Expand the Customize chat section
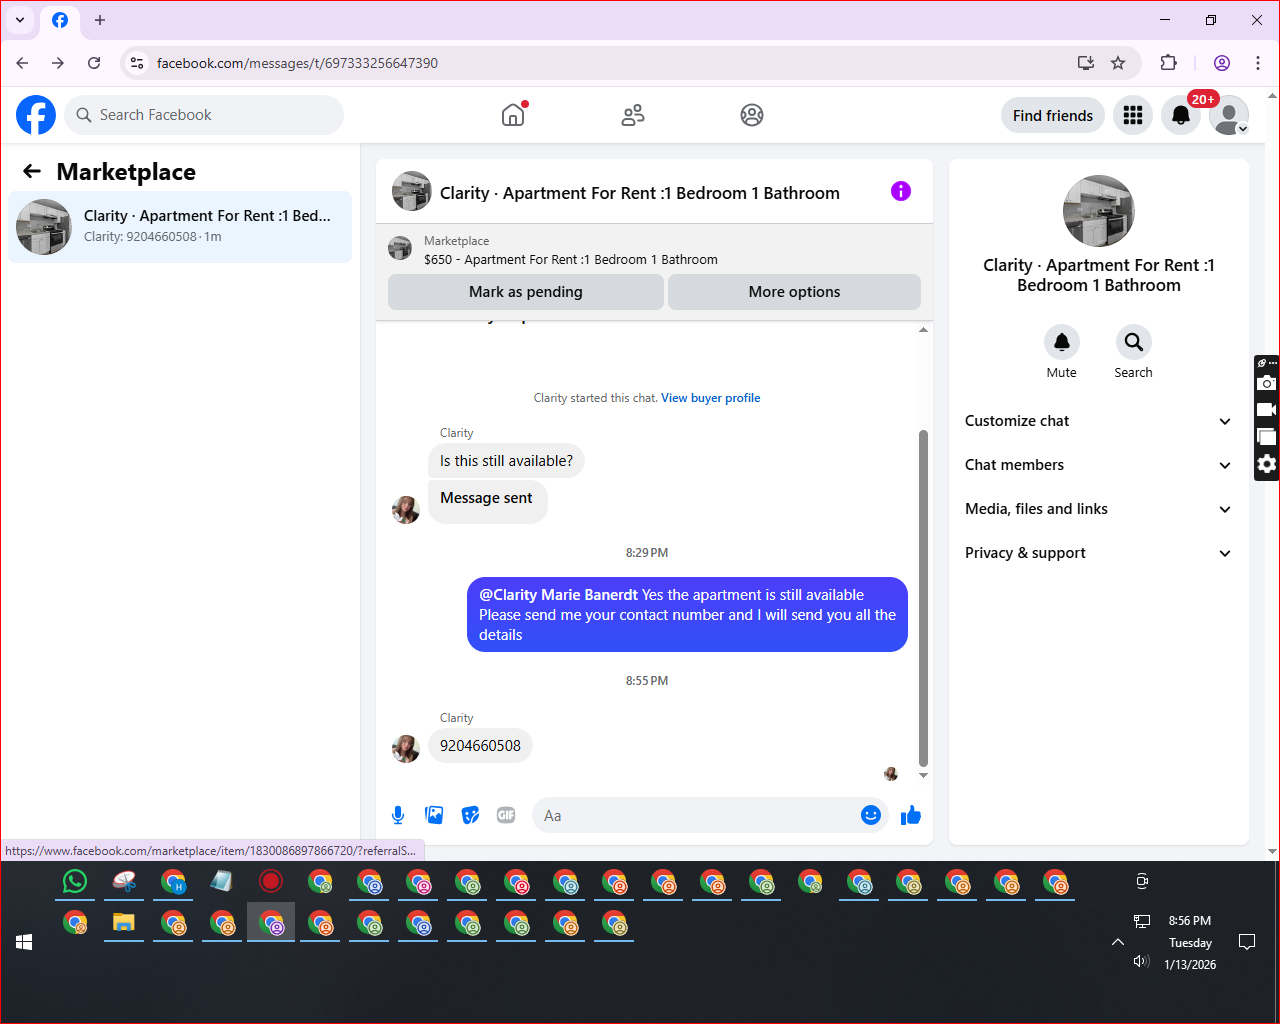1280x1024 pixels. coord(1099,421)
